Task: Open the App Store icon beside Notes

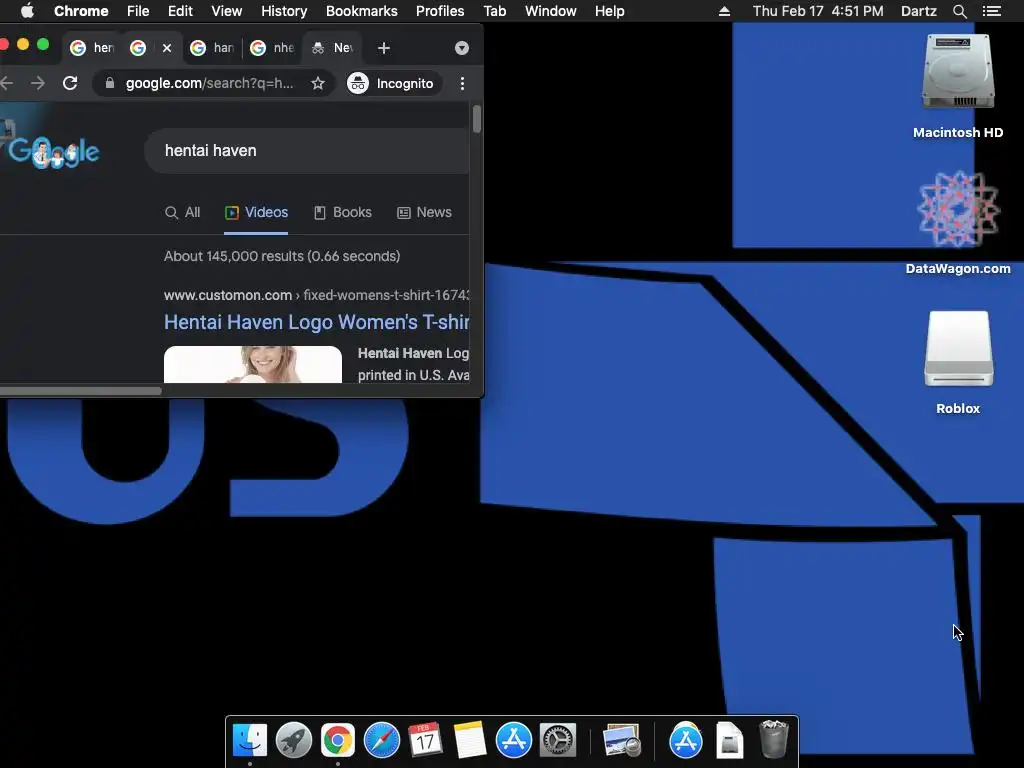Action: [513, 741]
